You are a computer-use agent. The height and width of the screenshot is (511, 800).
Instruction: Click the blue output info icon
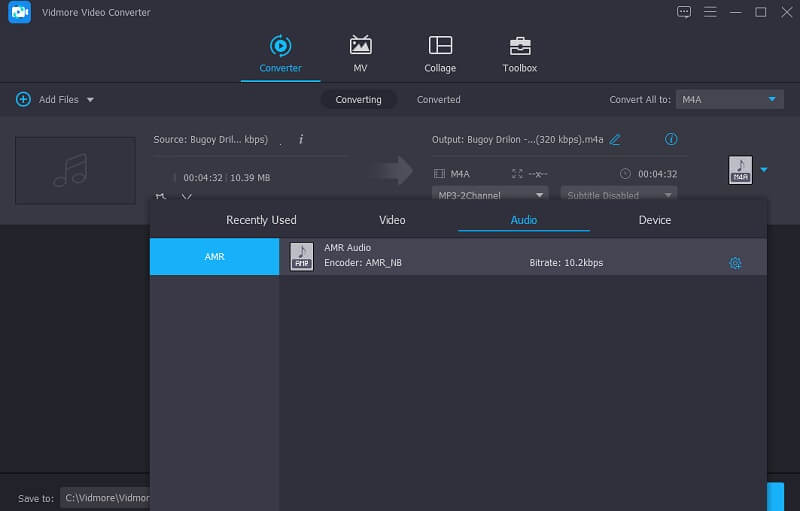(x=671, y=140)
